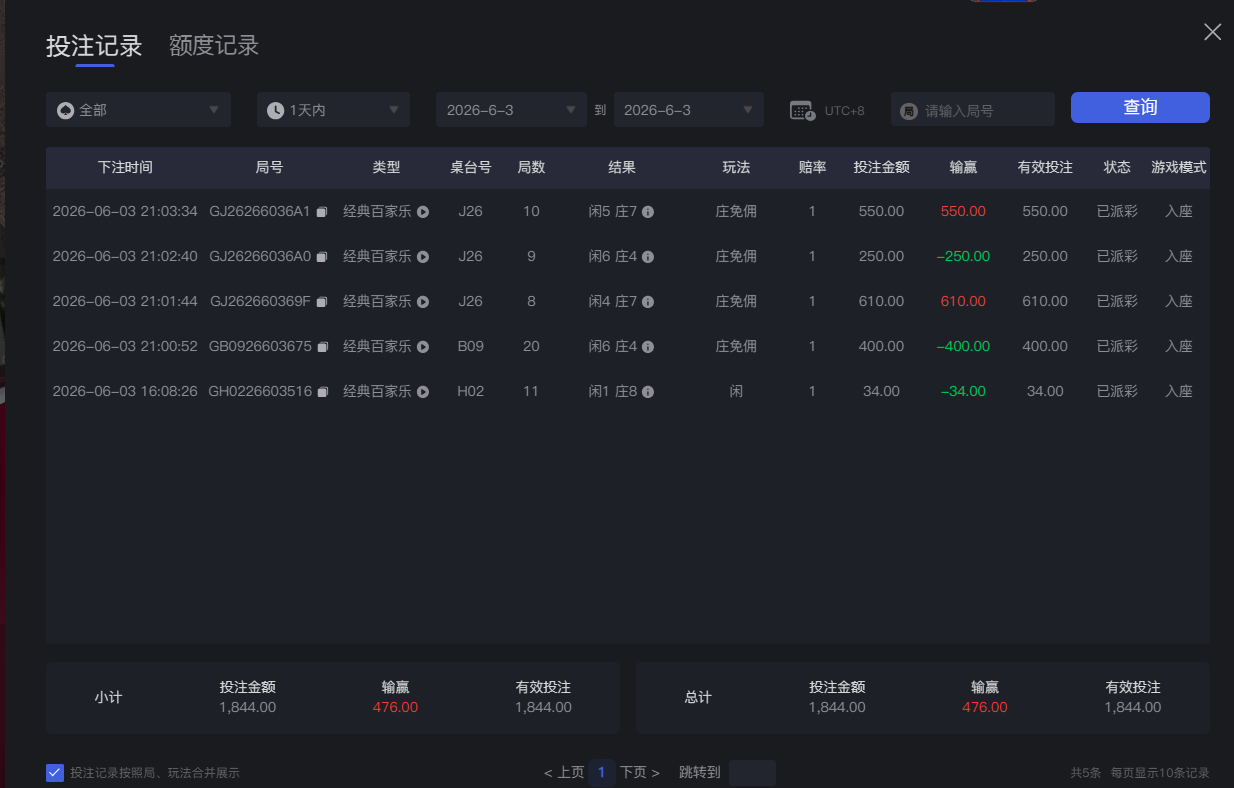Copy round number GJ26266036A1
The height and width of the screenshot is (788, 1234).
click(322, 212)
